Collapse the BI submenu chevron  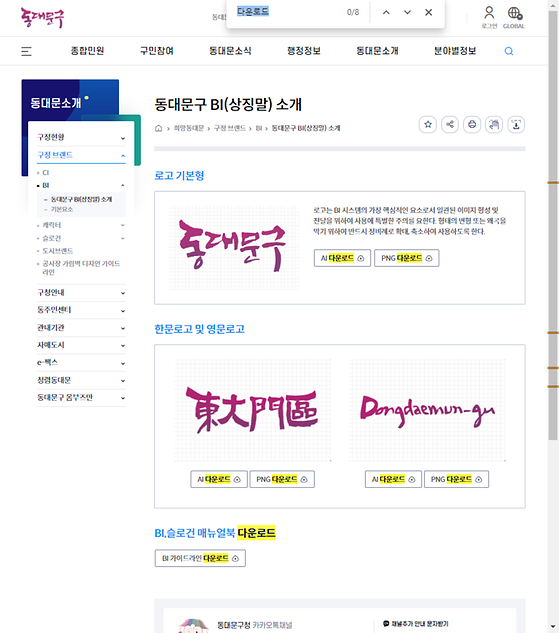pyautogui.click(x=123, y=185)
